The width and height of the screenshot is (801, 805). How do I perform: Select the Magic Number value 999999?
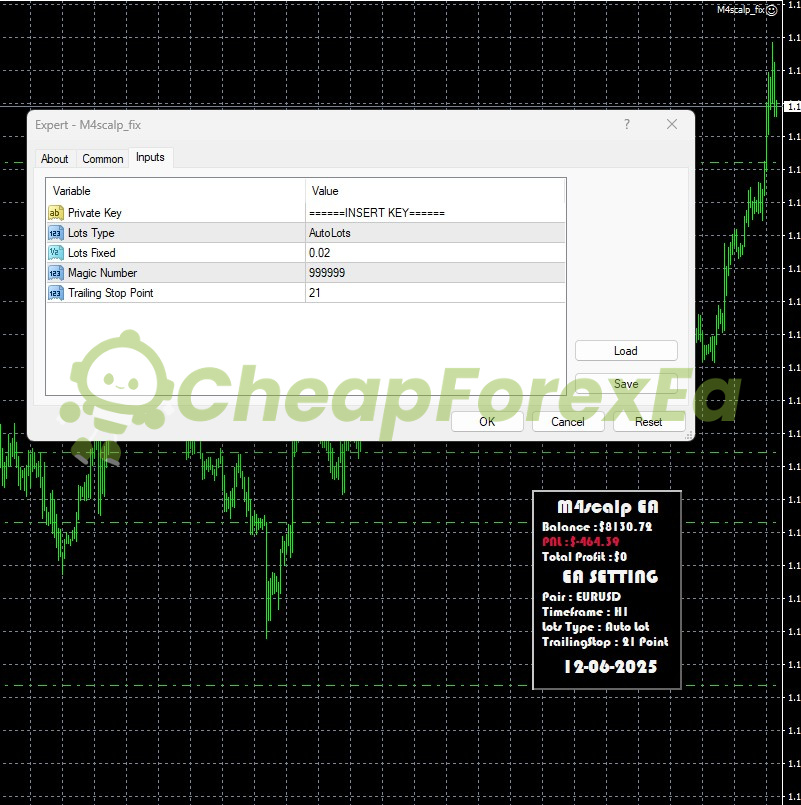point(435,273)
